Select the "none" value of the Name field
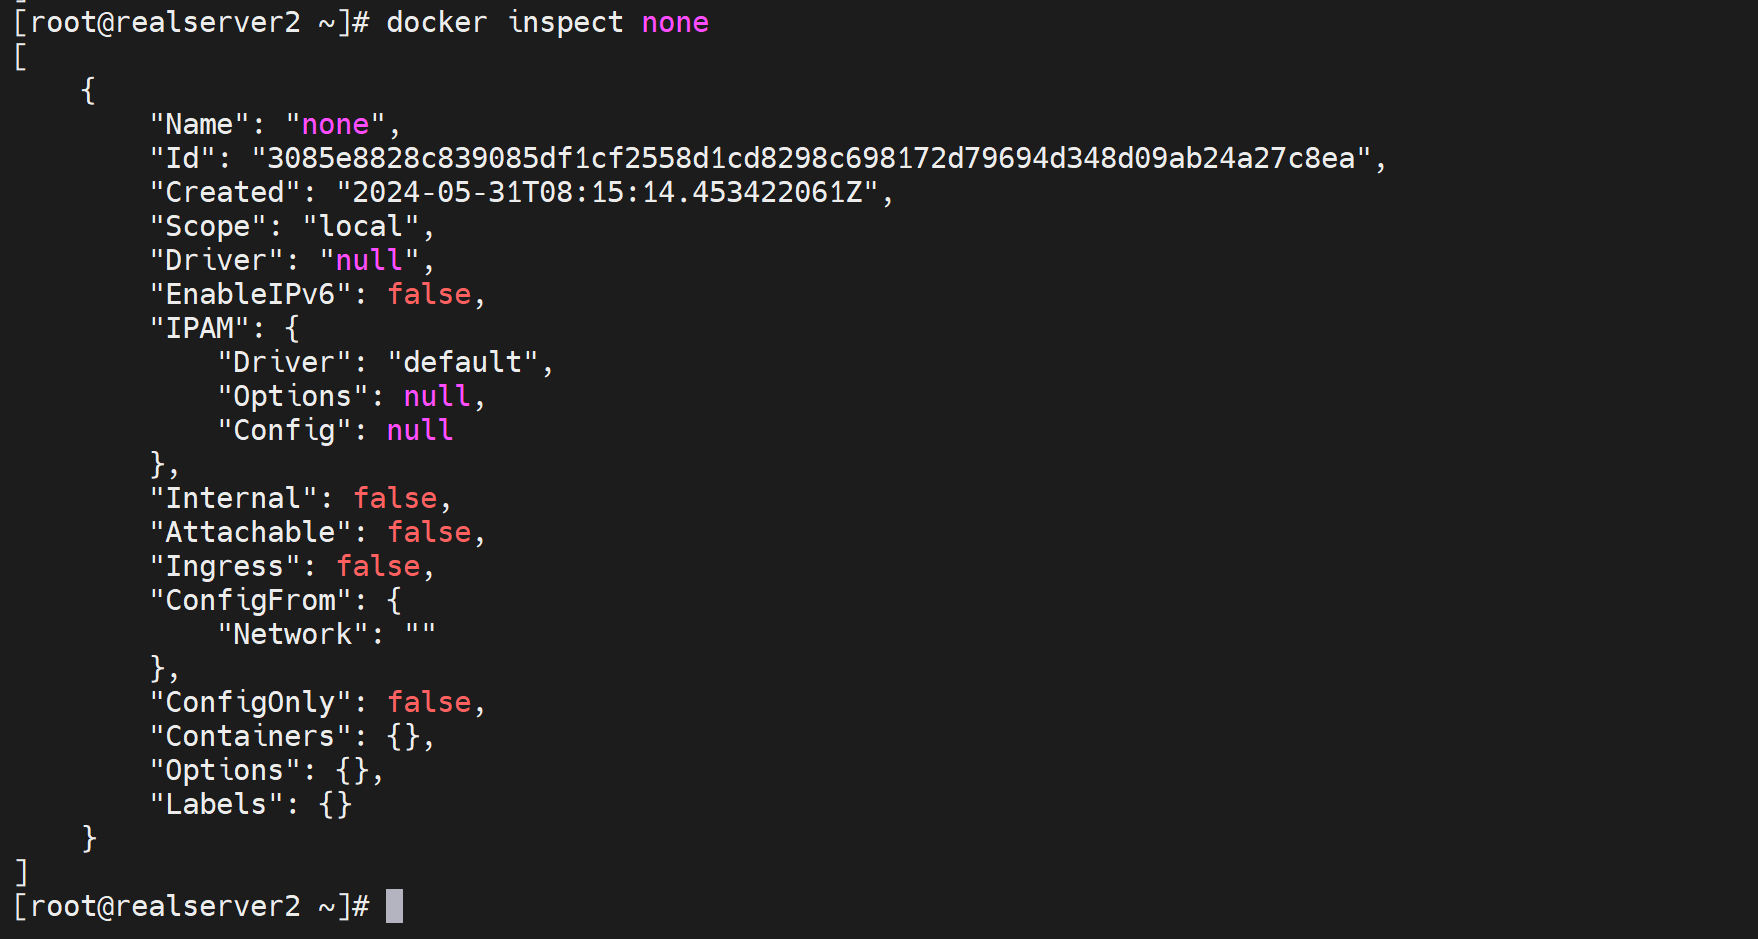 coord(335,124)
